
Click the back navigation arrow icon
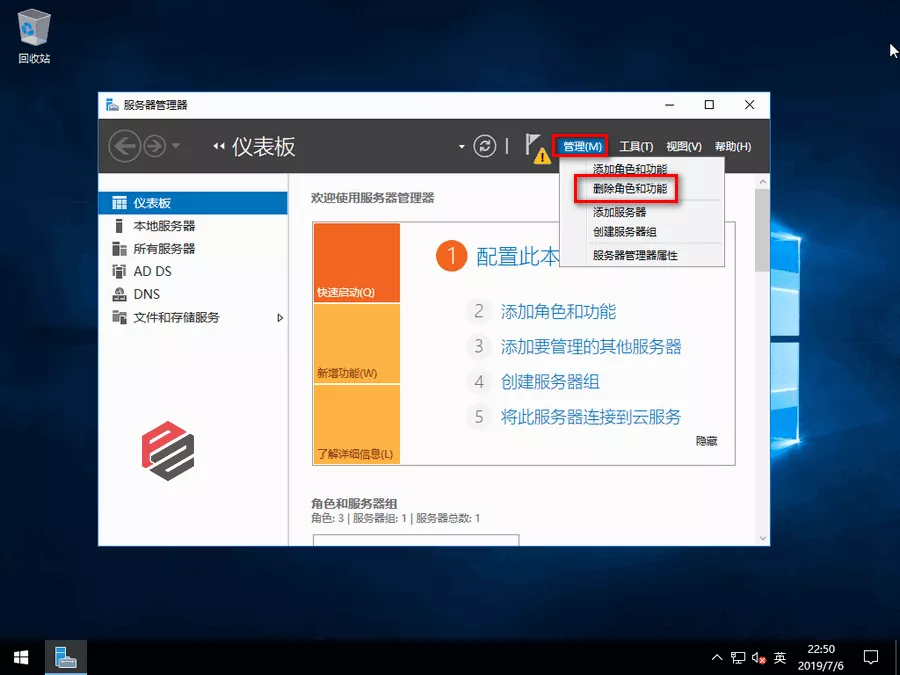pos(124,146)
